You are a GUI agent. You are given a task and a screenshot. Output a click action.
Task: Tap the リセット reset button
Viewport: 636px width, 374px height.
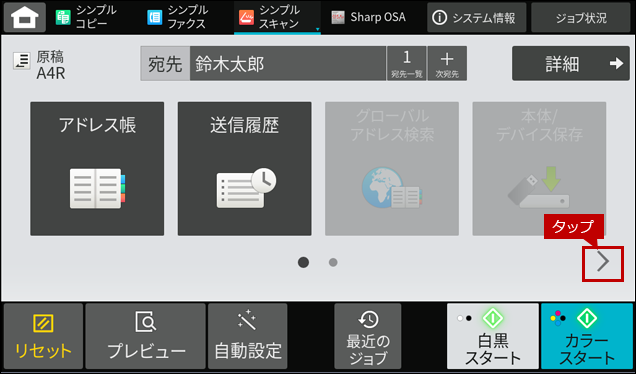coord(43,336)
